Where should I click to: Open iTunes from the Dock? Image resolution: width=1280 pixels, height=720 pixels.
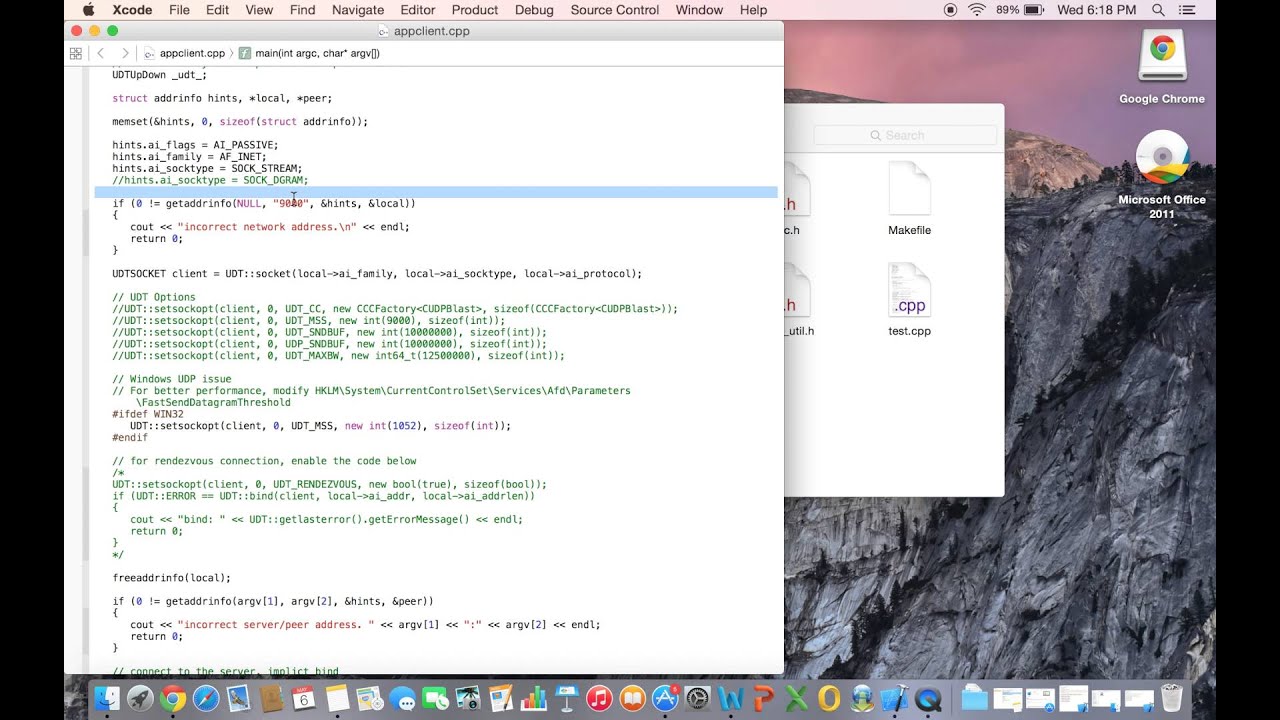[600, 698]
